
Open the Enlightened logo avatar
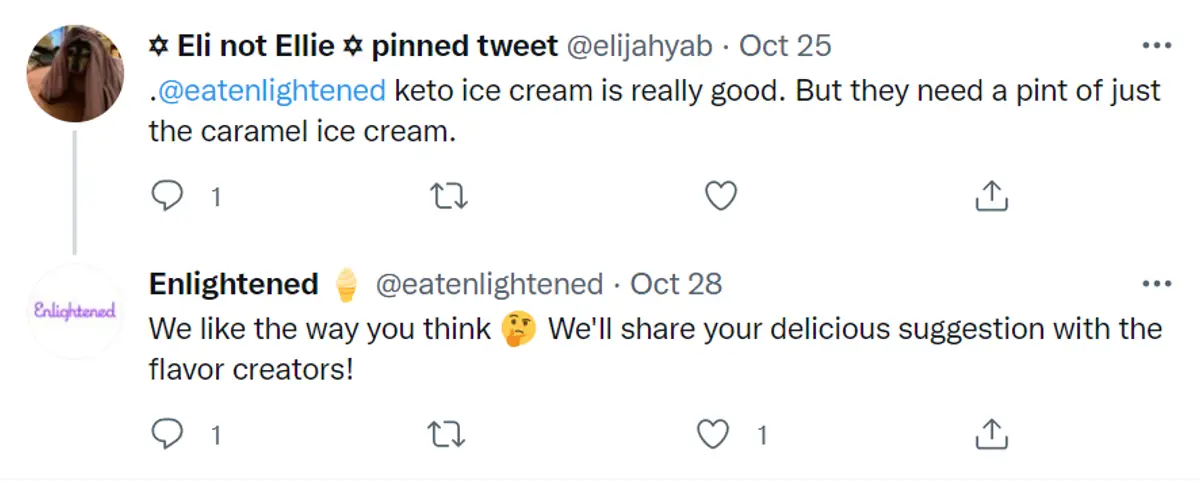pyautogui.click(x=74, y=310)
